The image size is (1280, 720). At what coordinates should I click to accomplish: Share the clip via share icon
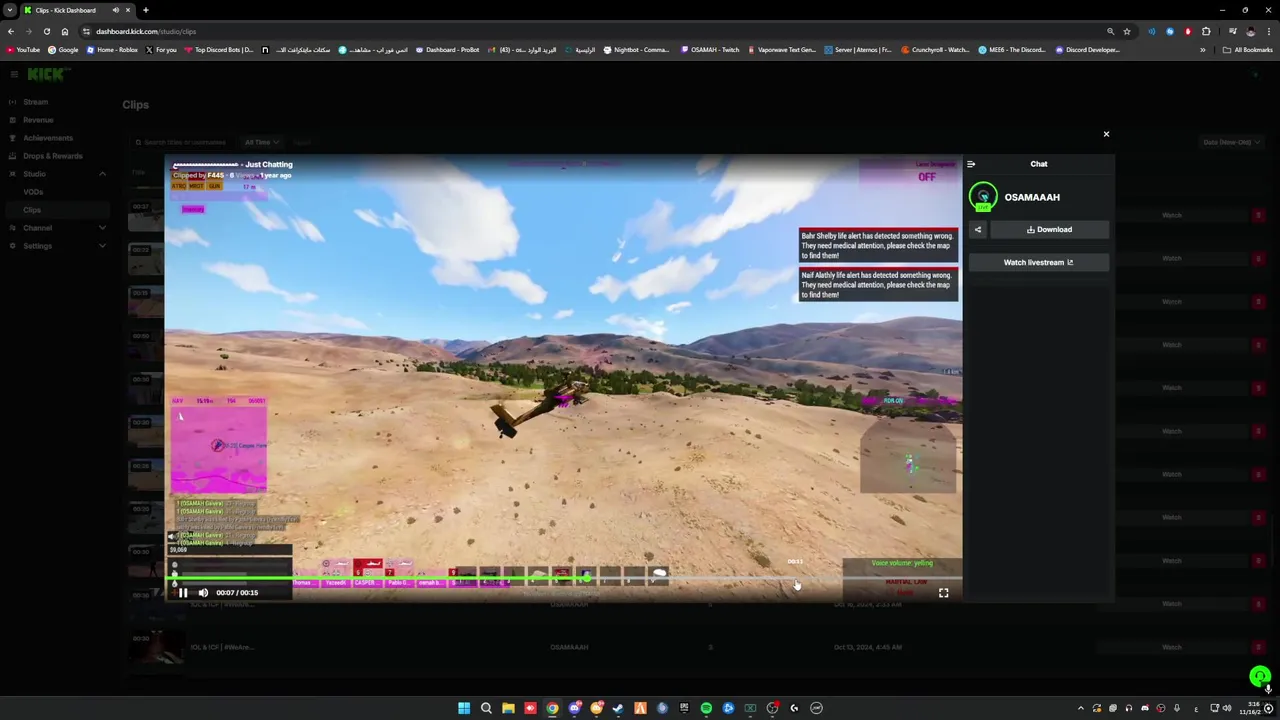978,230
